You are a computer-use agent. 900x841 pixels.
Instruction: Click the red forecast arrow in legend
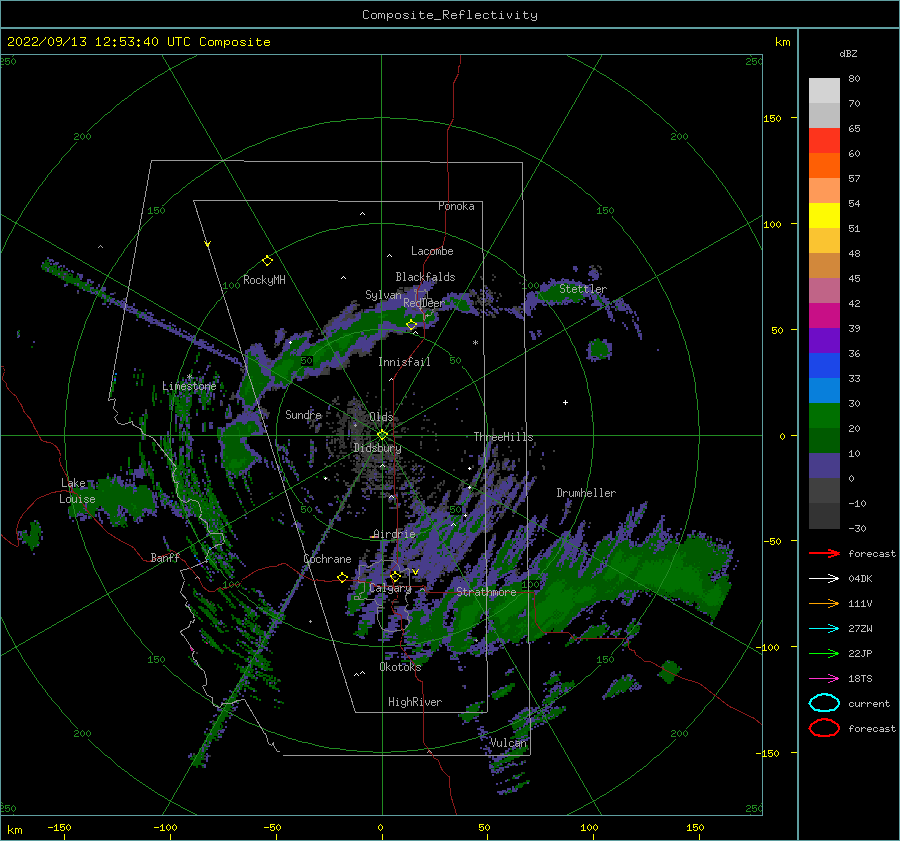click(824, 553)
